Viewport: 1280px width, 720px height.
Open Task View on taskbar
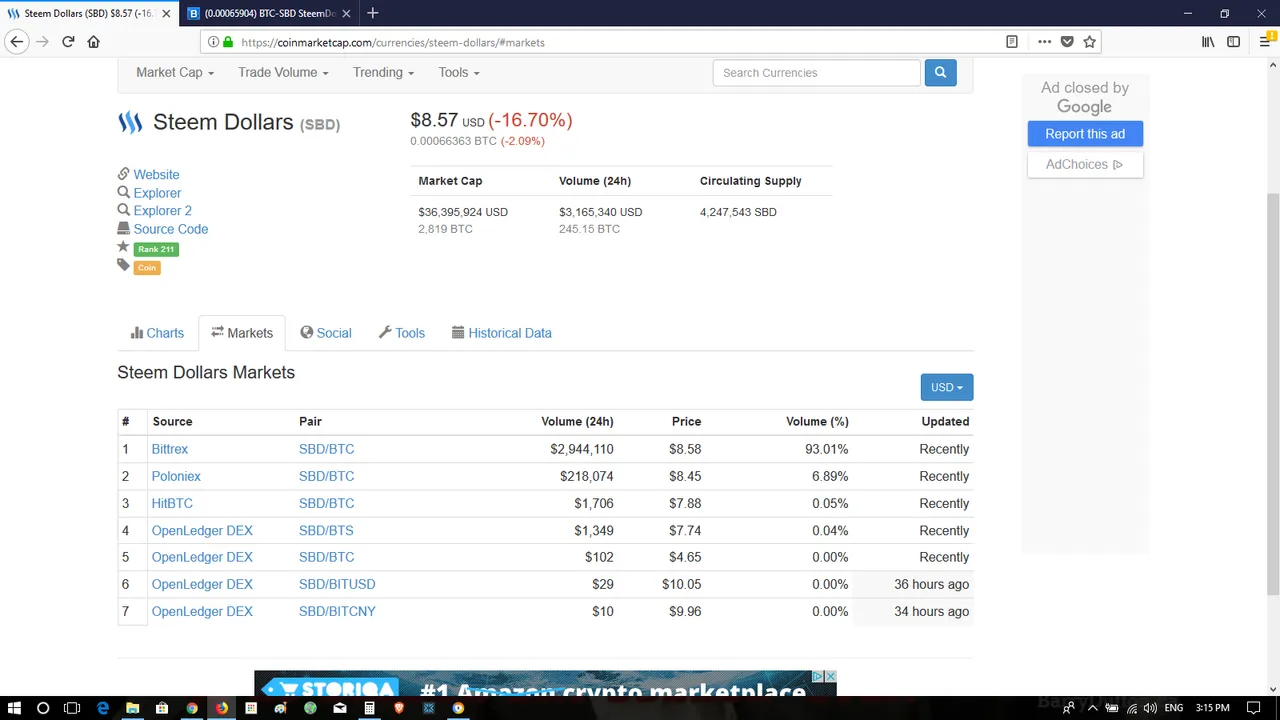tap(72, 708)
